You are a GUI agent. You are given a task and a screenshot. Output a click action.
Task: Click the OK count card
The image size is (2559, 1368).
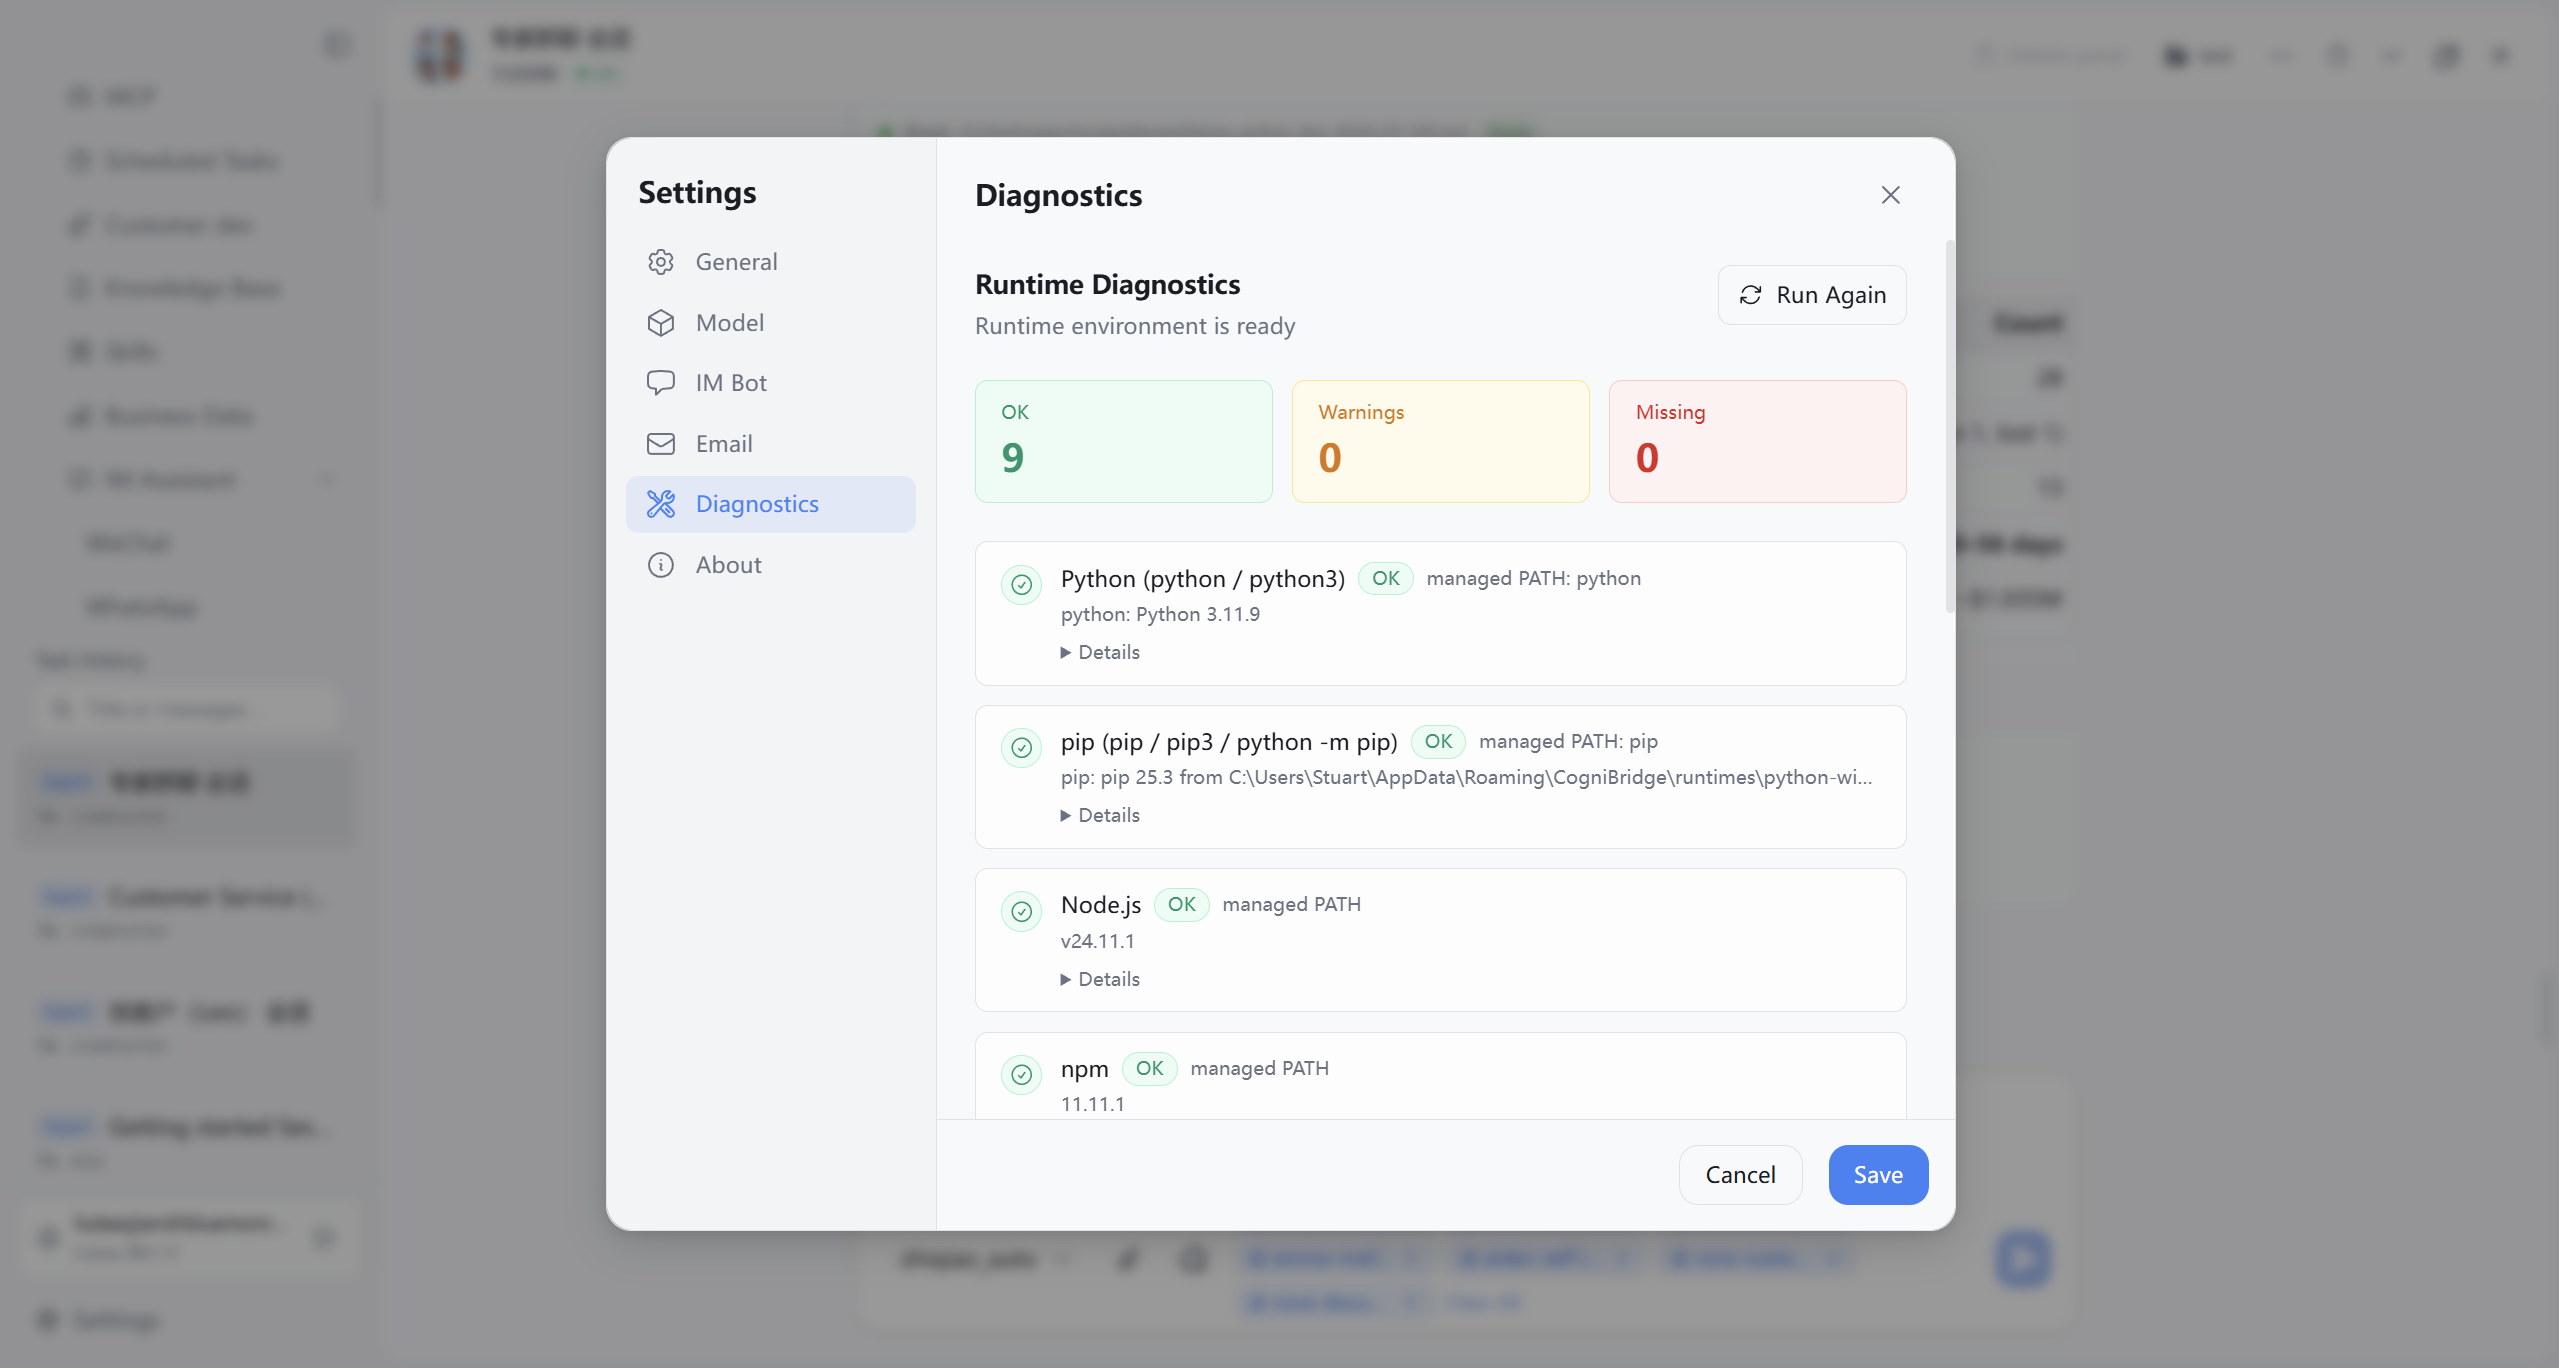coord(1124,441)
